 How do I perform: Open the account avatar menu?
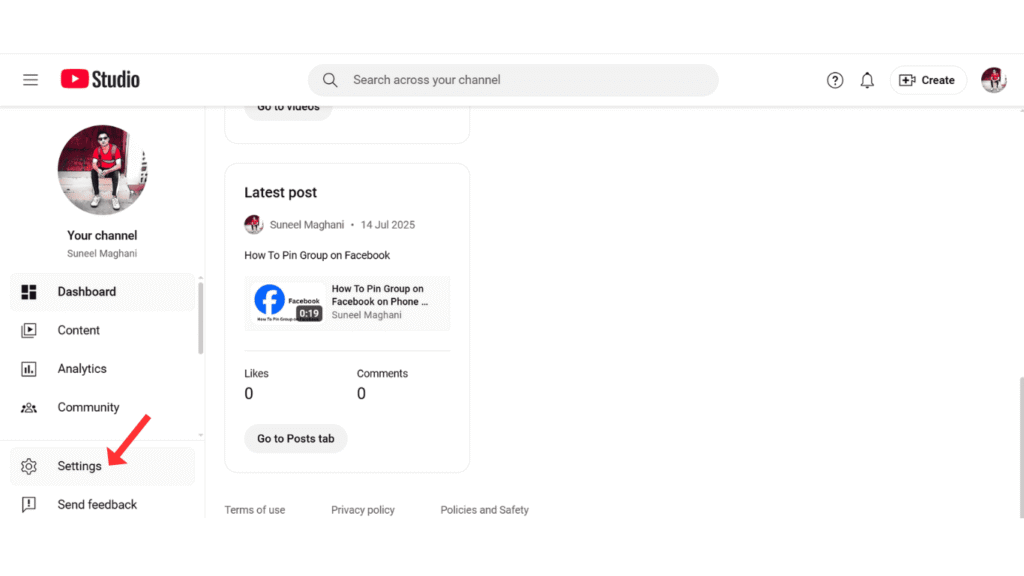(x=993, y=80)
